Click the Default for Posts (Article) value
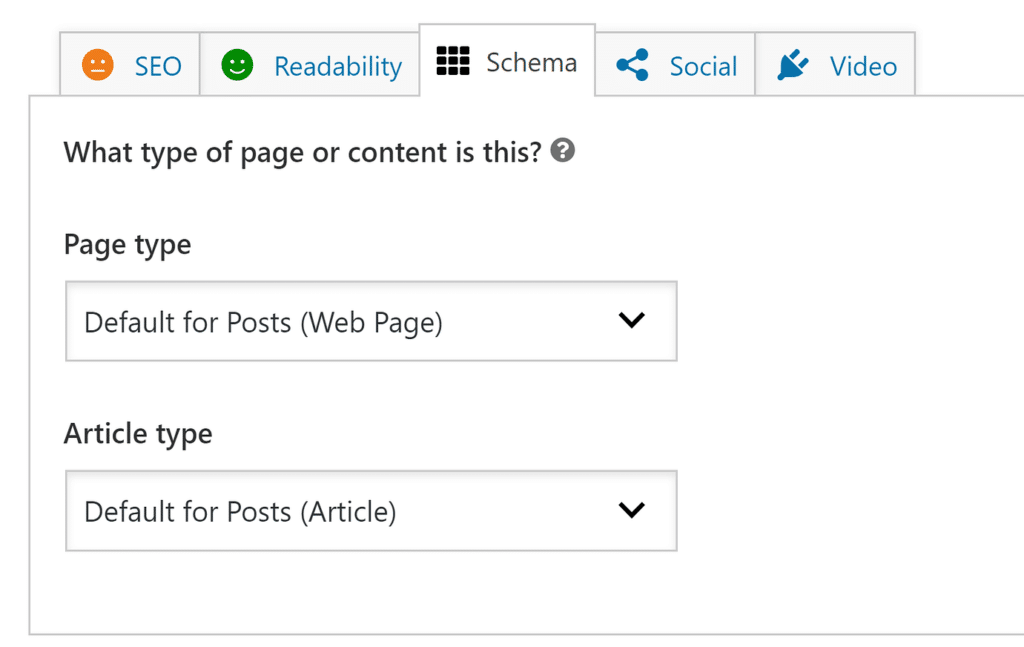Viewport: 1024px width, 647px height. (x=238, y=511)
